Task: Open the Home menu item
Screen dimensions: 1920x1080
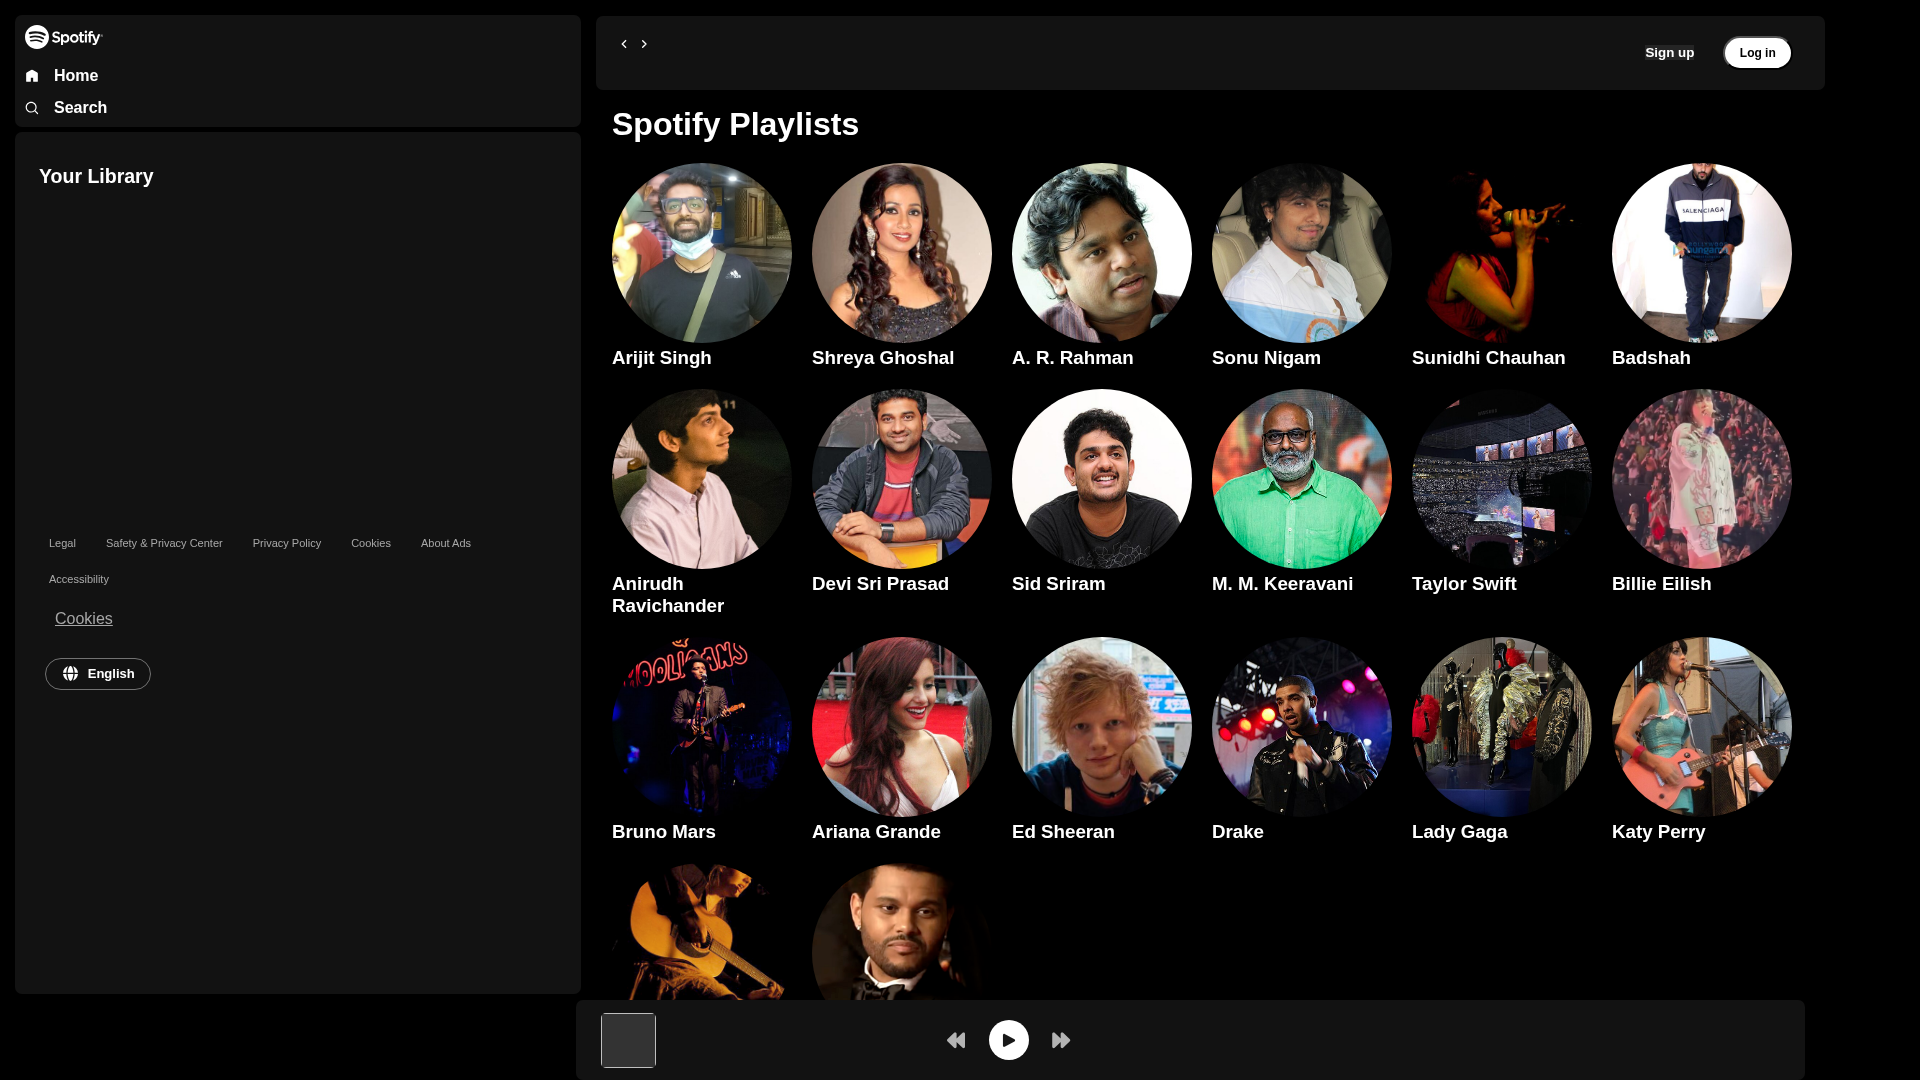Action: 76,76
